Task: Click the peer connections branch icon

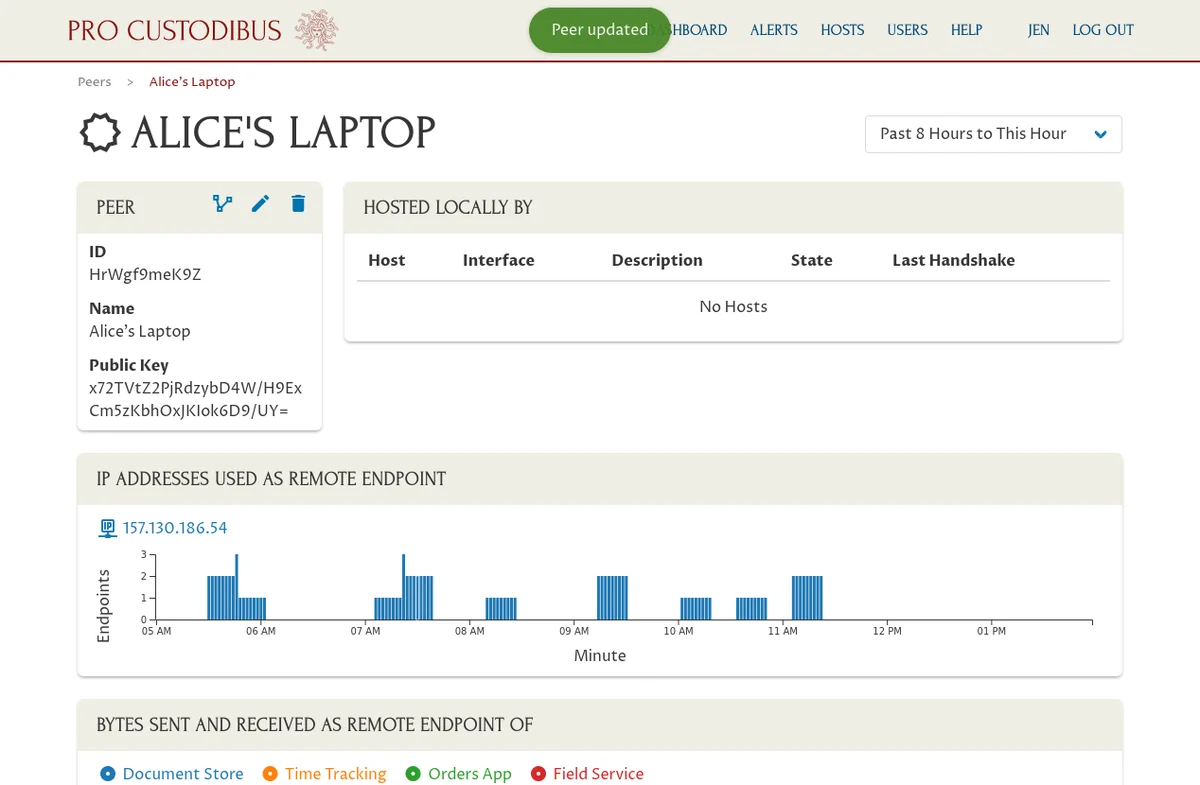Action: coord(222,204)
